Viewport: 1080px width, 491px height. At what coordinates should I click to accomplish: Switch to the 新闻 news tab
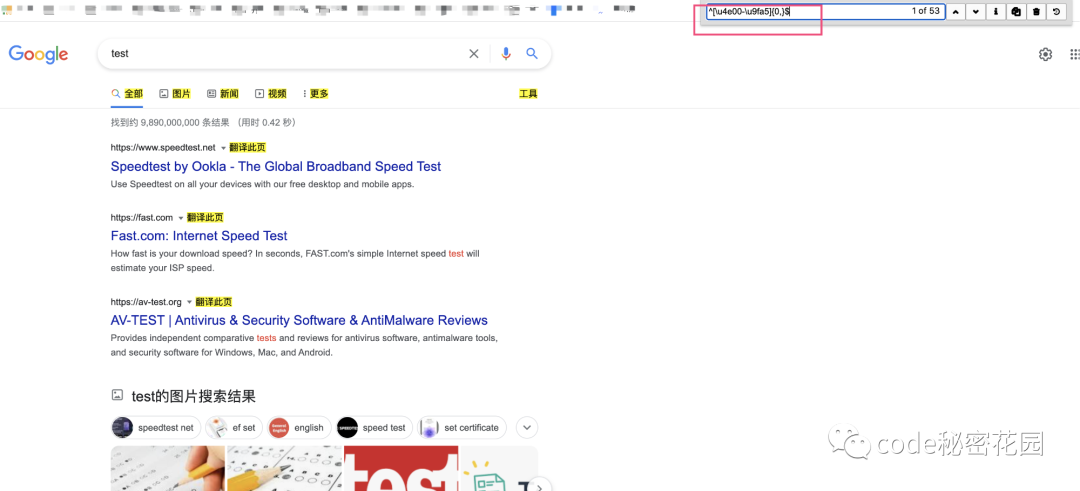point(222,94)
